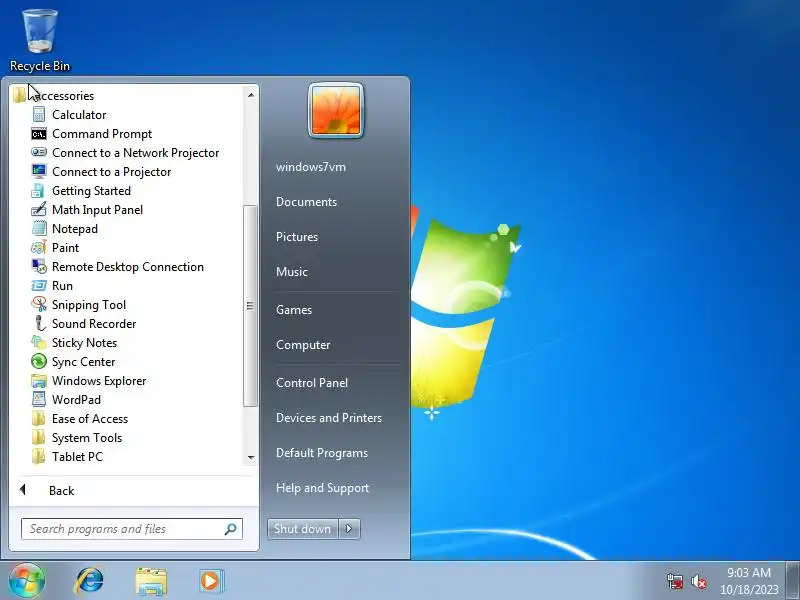800x600 pixels.
Task: Click the Connect to a Network Projector icon
Action: click(x=39, y=153)
